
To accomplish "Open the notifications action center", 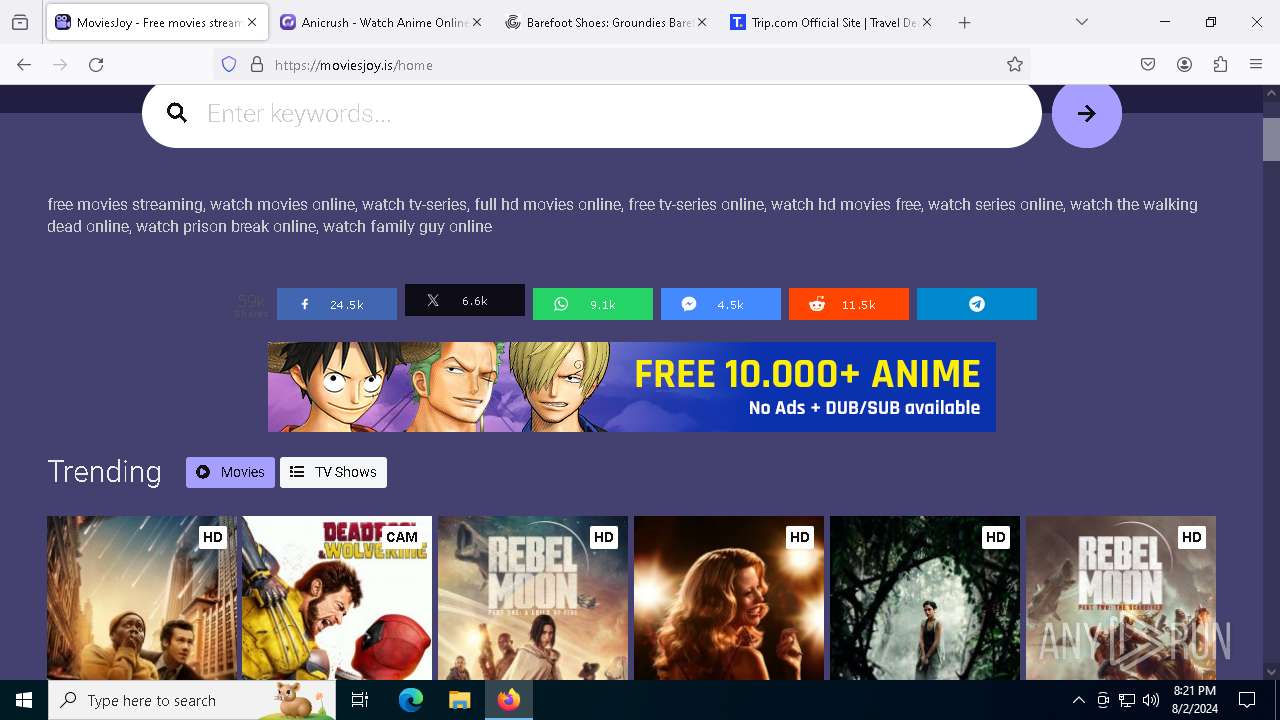I will (x=1247, y=700).
